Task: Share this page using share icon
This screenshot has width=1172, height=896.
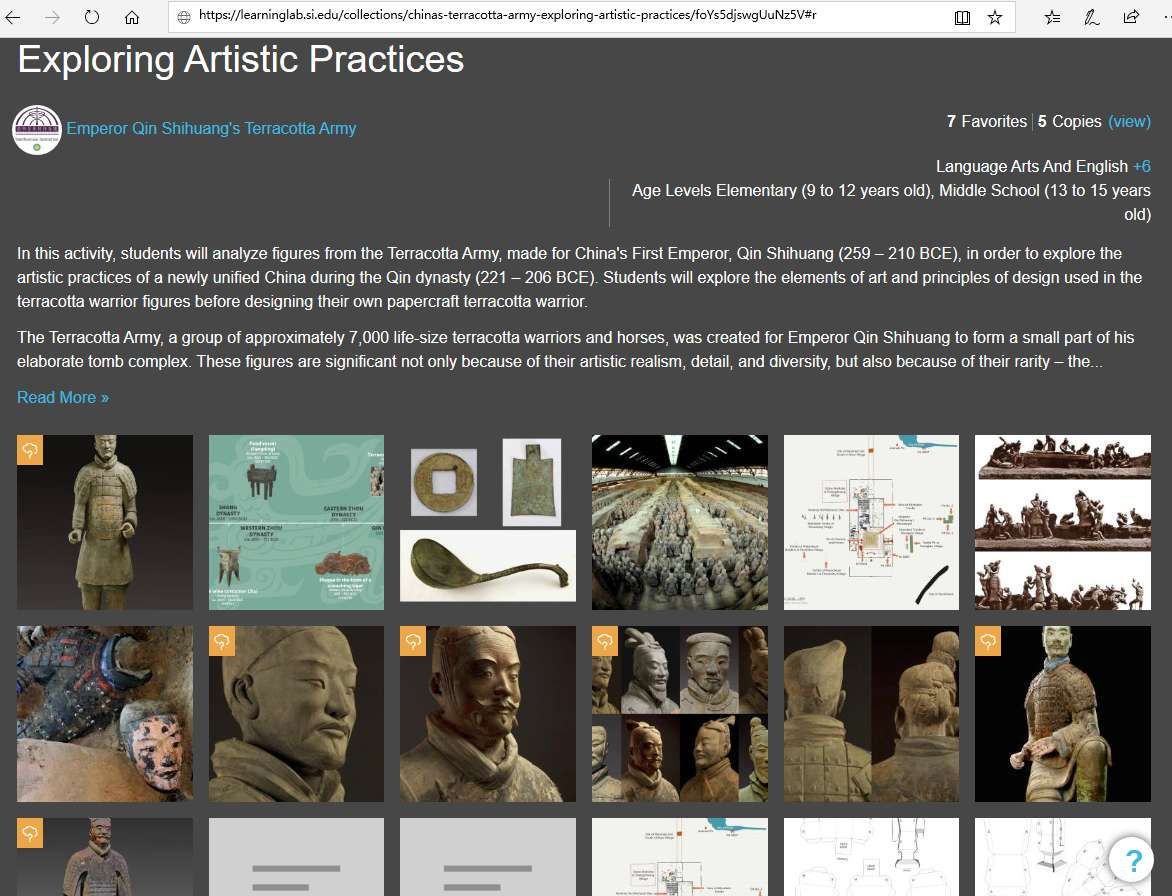Action: point(1131,17)
